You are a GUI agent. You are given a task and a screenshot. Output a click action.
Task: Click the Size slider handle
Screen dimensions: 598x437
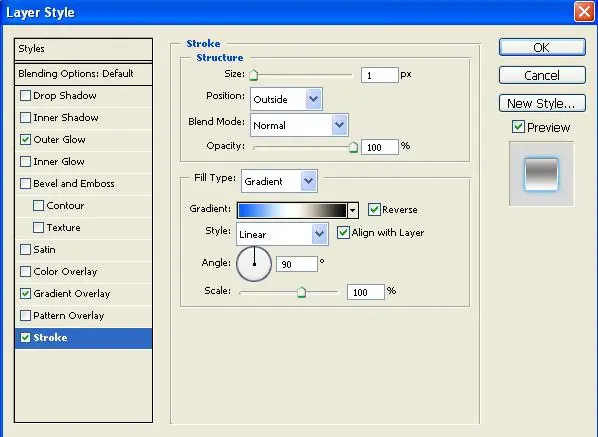click(x=254, y=75)
